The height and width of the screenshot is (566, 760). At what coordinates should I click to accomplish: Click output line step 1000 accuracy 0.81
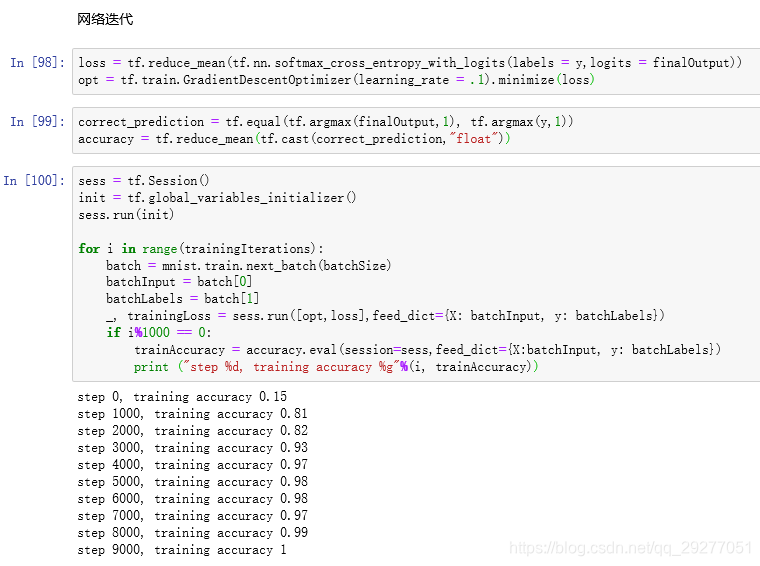point(192,414)
